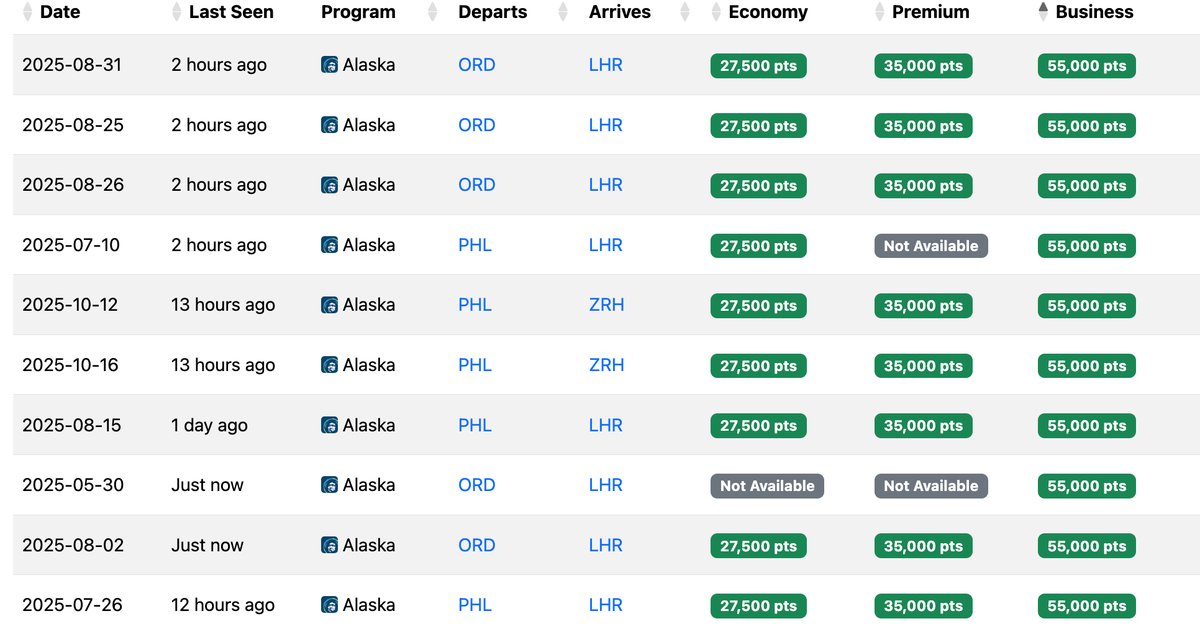Click Alaska logo in 2025-08-31 row
The height and width of the screenshot is (634, 1200).
[x=329, y=65]
